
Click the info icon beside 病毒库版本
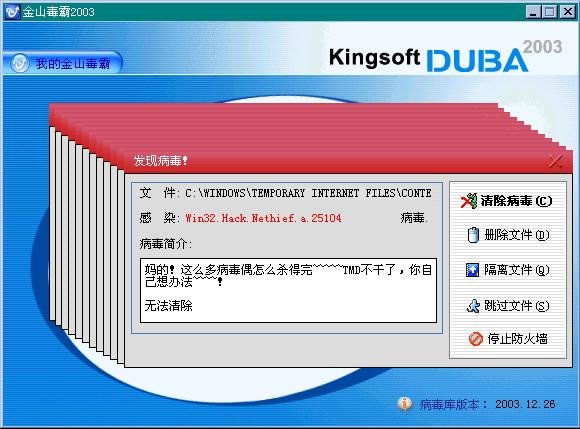click(x=405, y=404)
